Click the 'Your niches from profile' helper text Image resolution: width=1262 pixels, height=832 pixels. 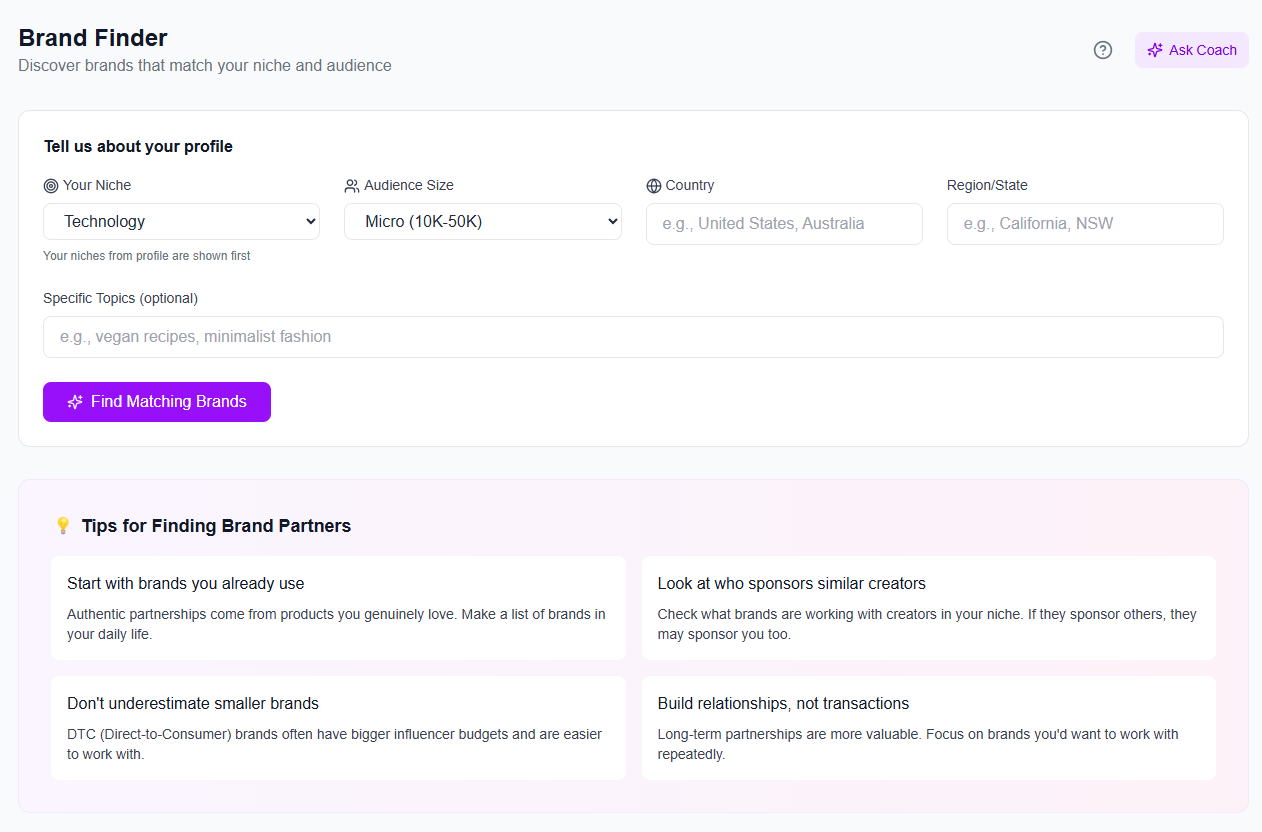point(147,256)
